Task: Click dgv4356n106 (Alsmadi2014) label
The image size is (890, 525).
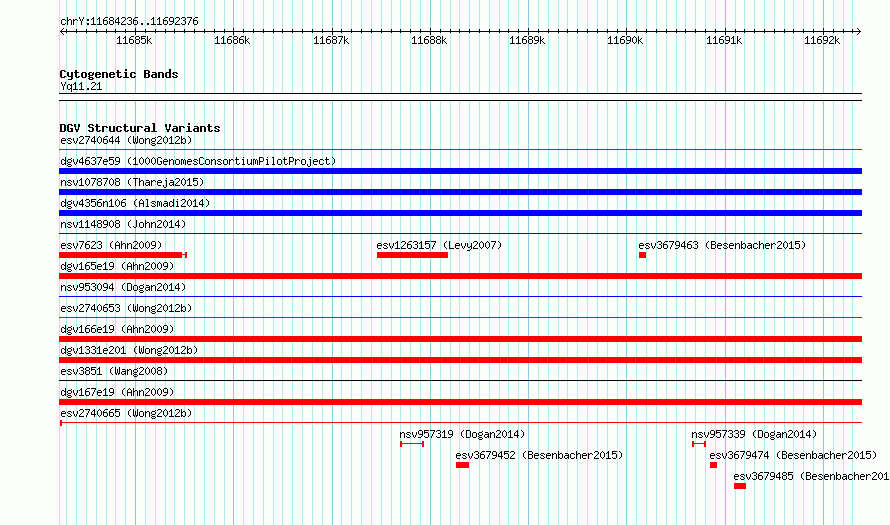Action: [x=135, y=203]
